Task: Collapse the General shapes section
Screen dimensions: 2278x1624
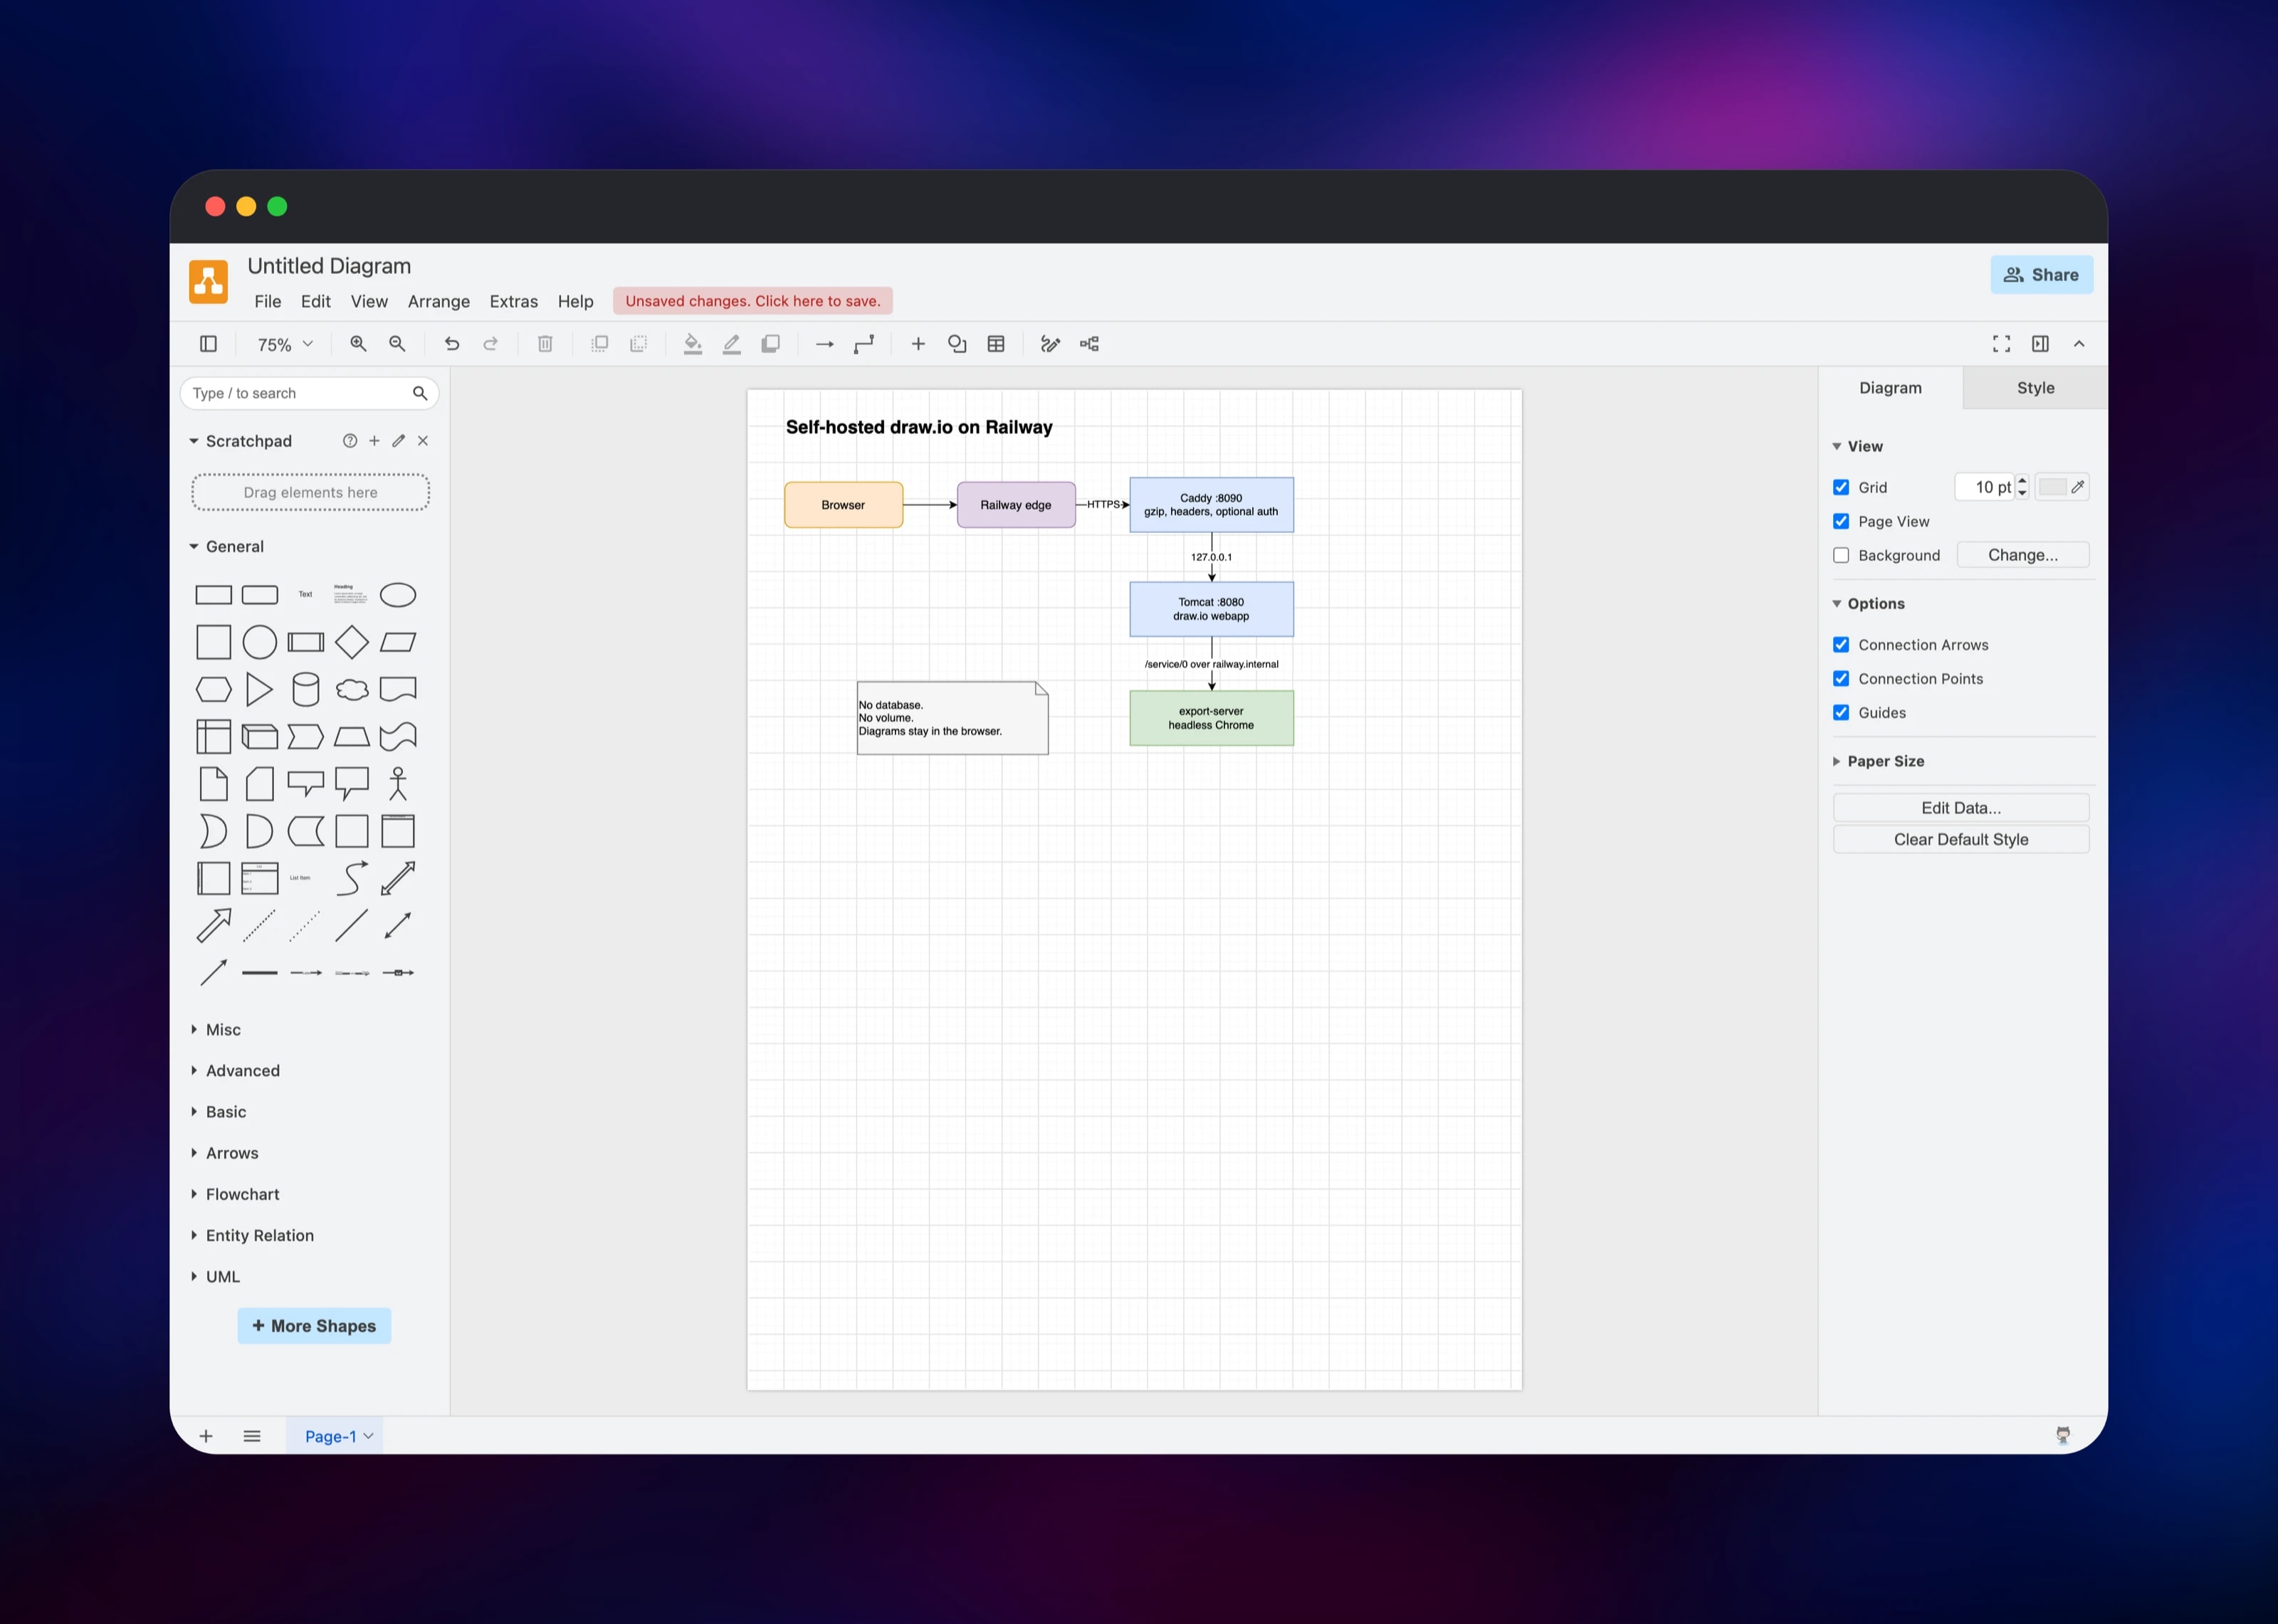Action: (226, 547)
